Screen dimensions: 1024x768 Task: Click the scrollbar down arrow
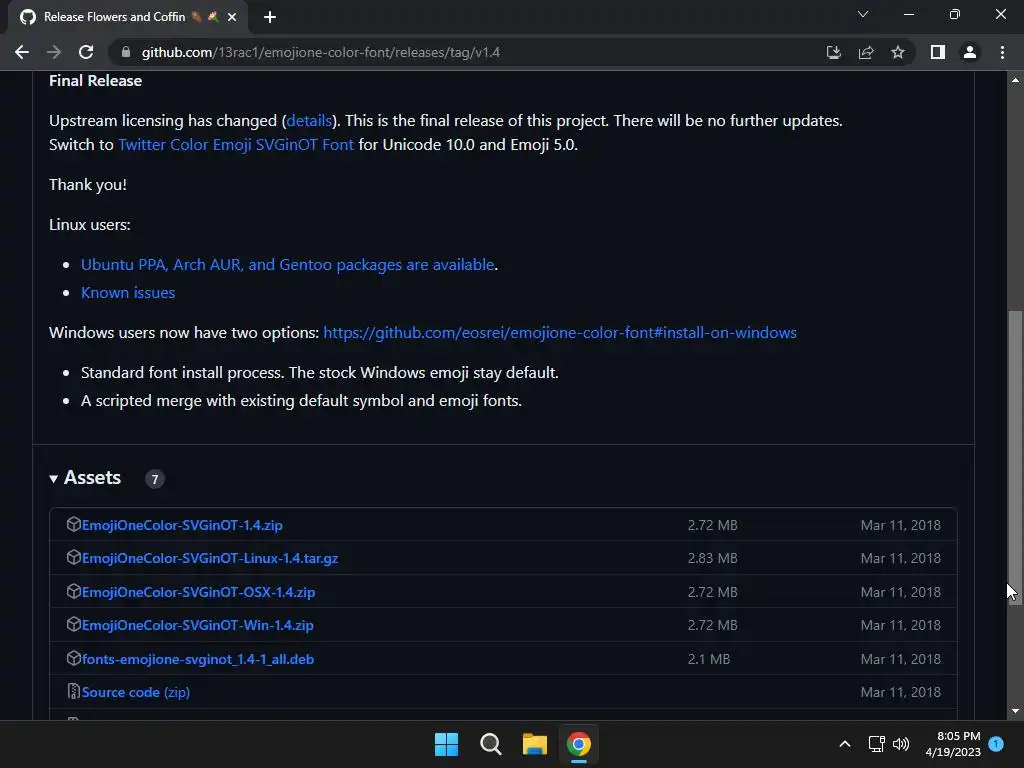(x=1015, y=711)
